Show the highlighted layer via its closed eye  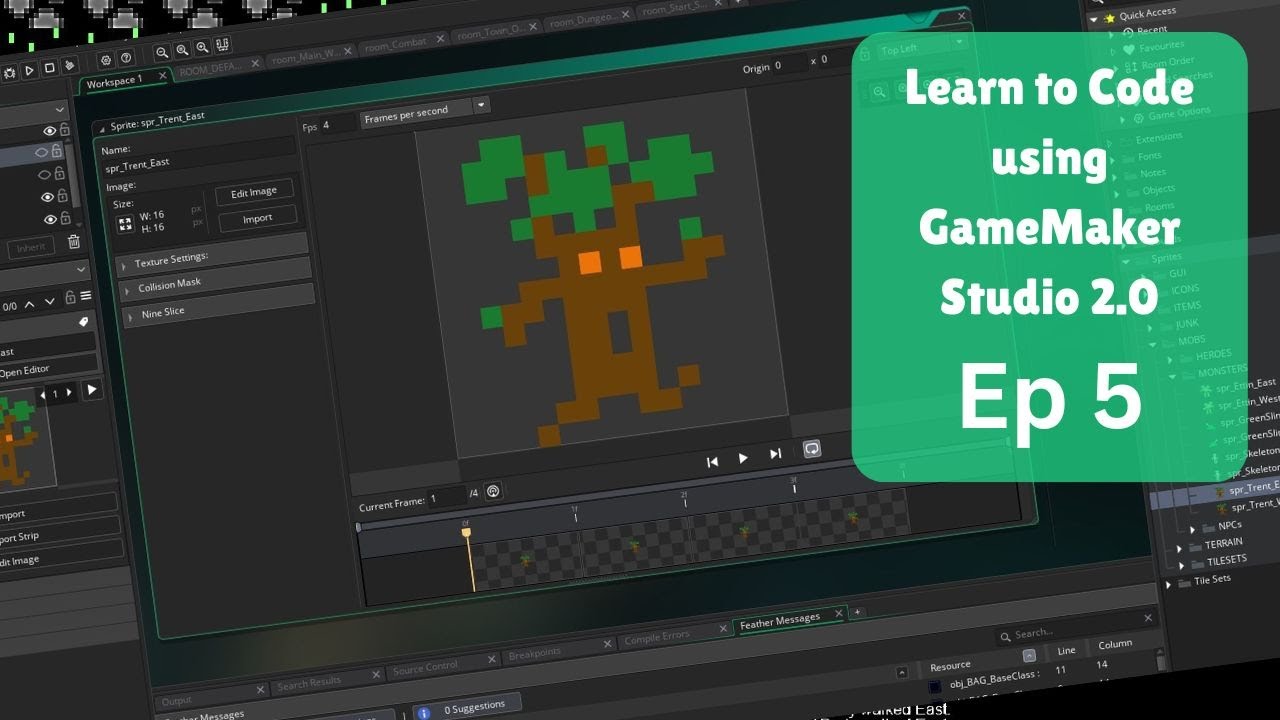[x=42, y=152]
